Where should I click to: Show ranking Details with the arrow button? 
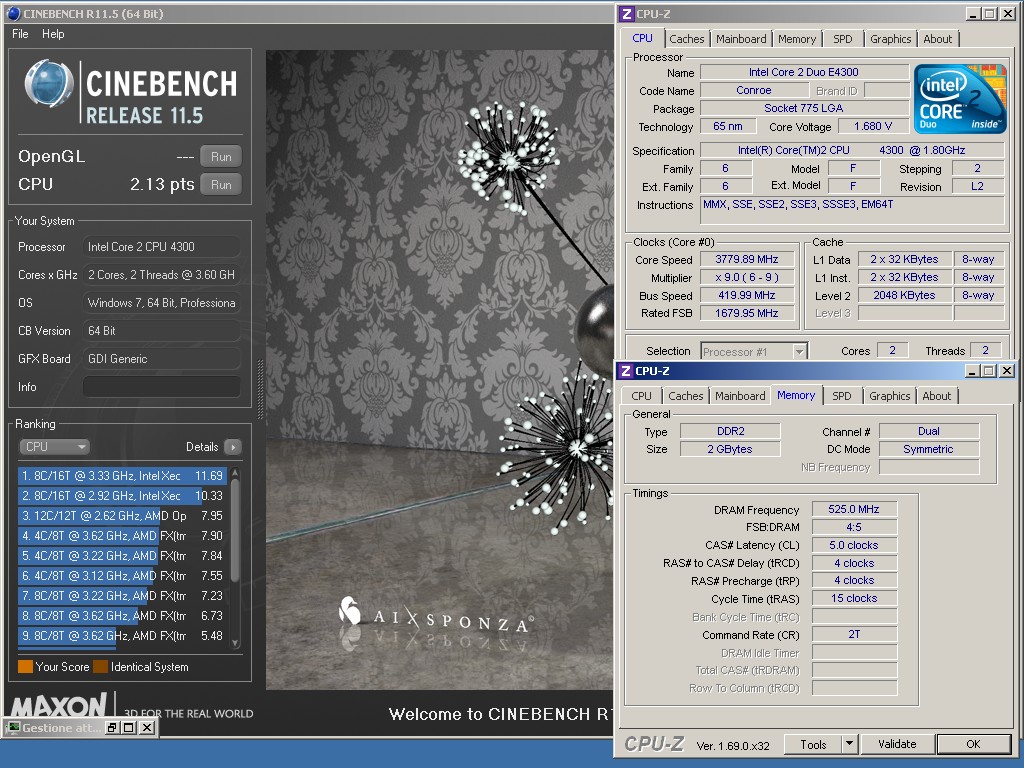(x=232, y=447)
